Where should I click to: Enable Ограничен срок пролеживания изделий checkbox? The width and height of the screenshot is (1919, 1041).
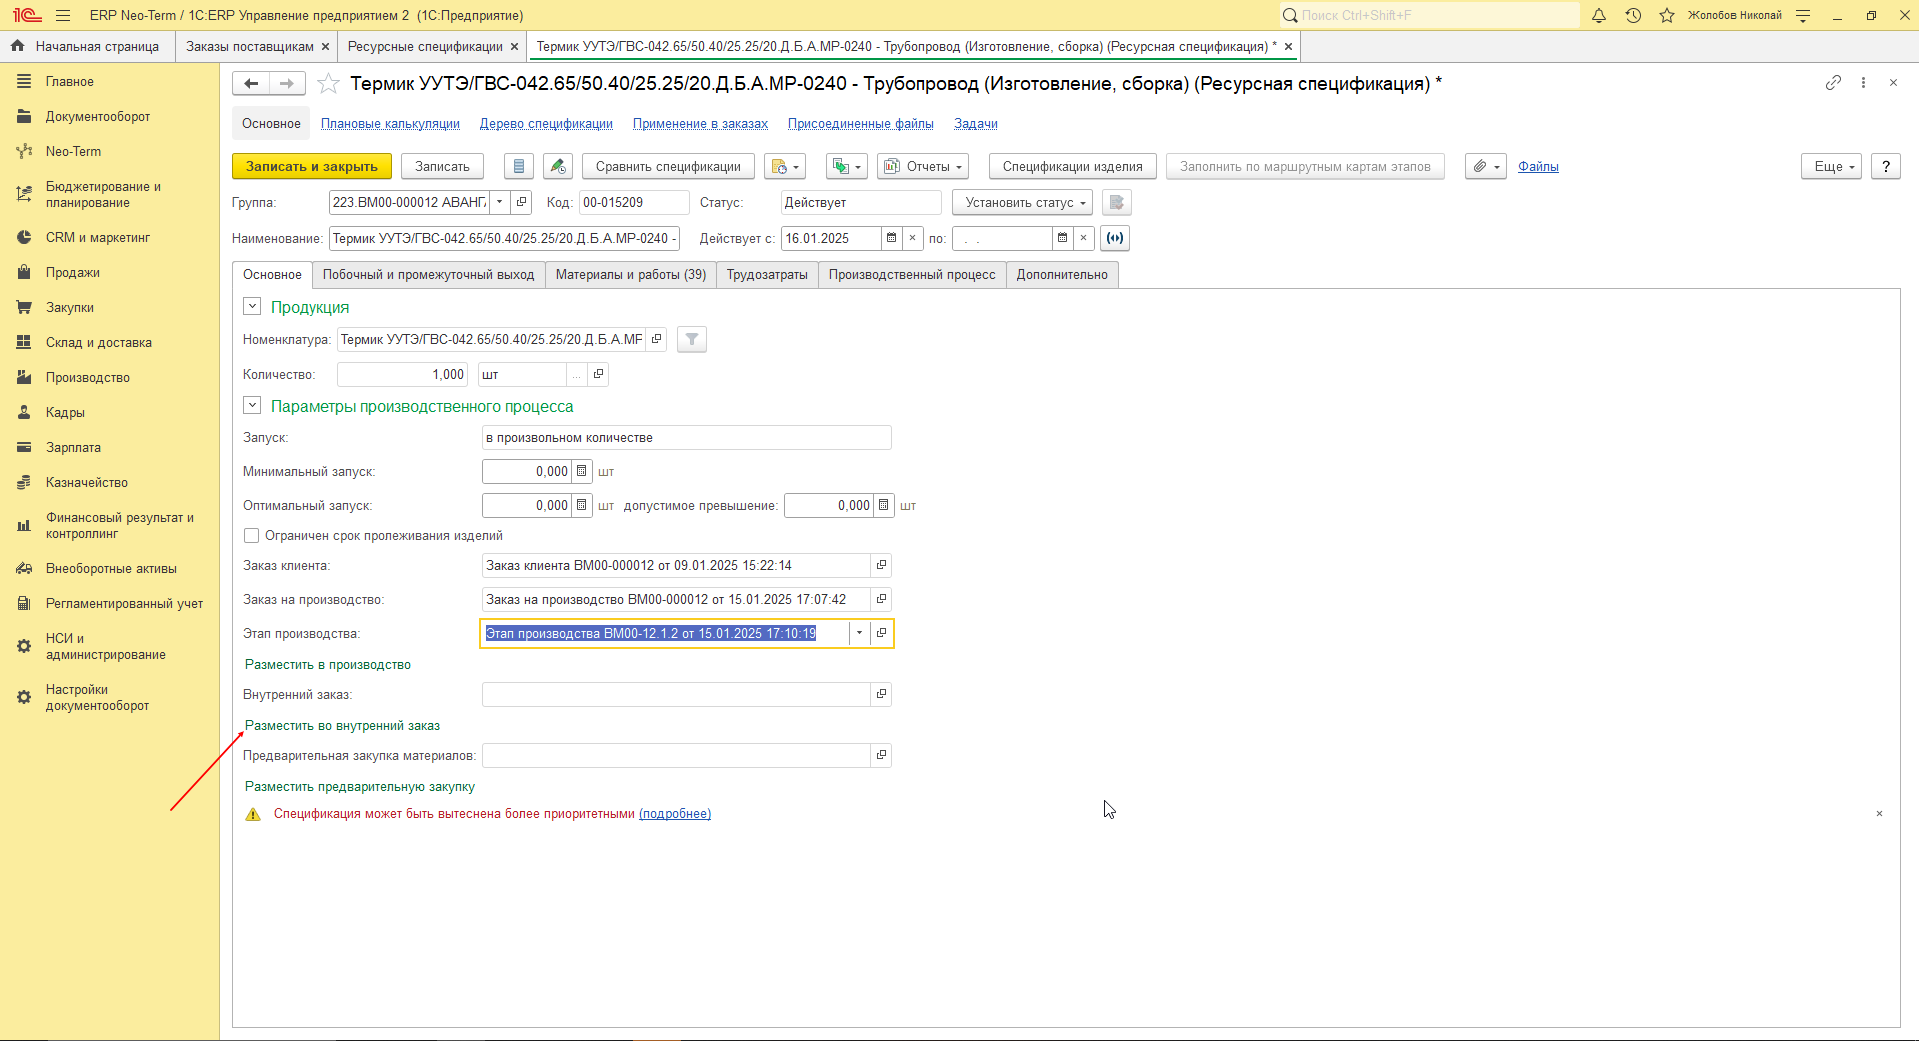252,536
